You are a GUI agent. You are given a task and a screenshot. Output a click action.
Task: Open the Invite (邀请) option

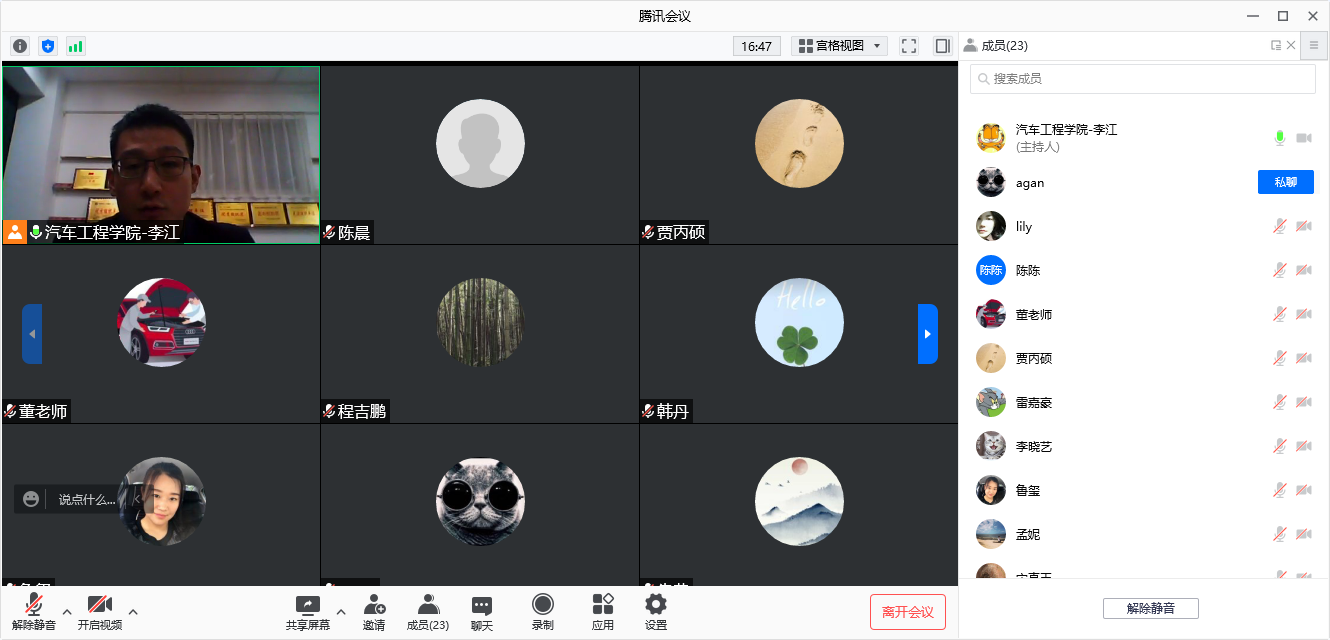[374, 612]
